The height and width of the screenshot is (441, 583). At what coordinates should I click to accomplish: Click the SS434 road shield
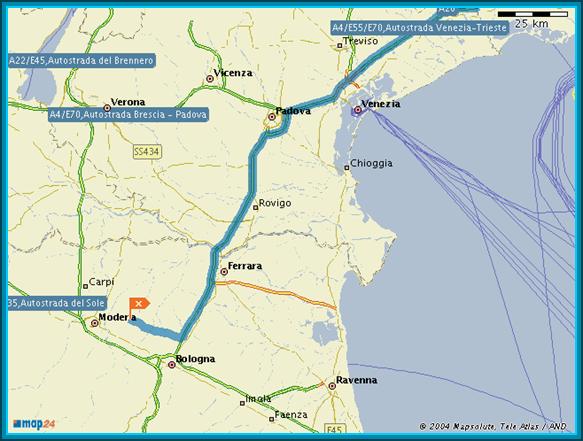pyautogui.click(x=147, y=152)
